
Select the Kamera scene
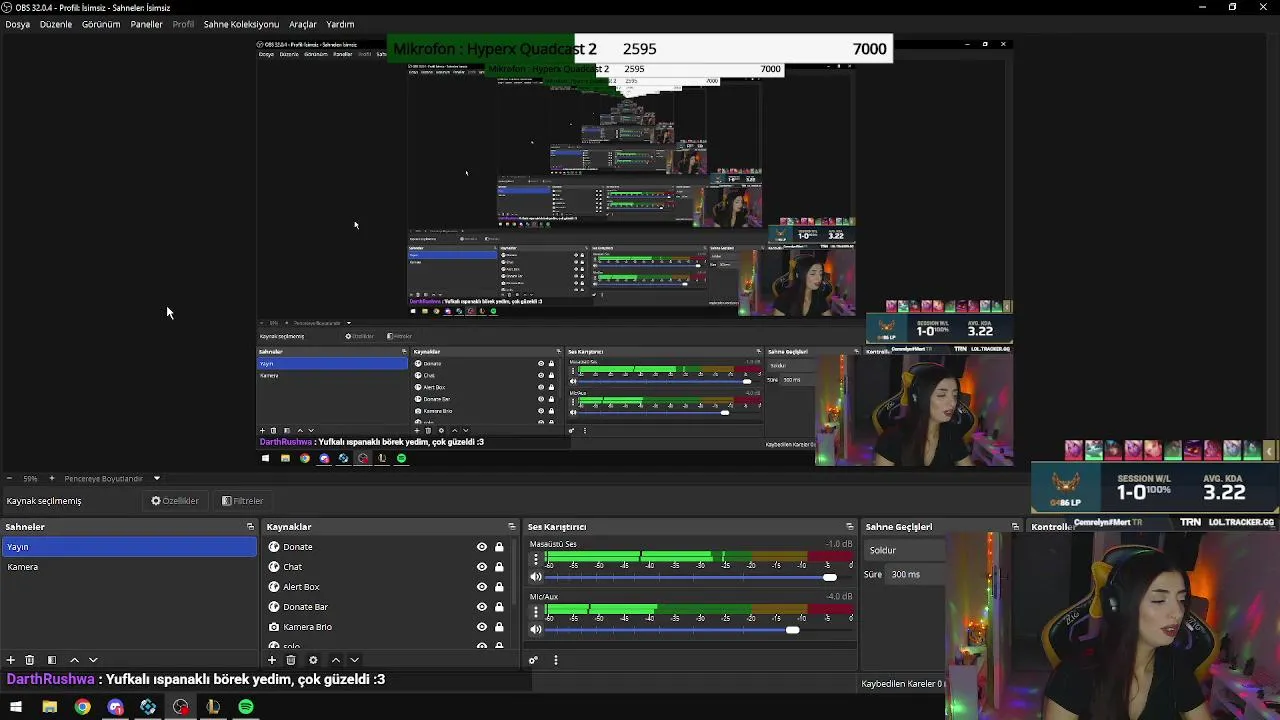(x=129, y=567)
